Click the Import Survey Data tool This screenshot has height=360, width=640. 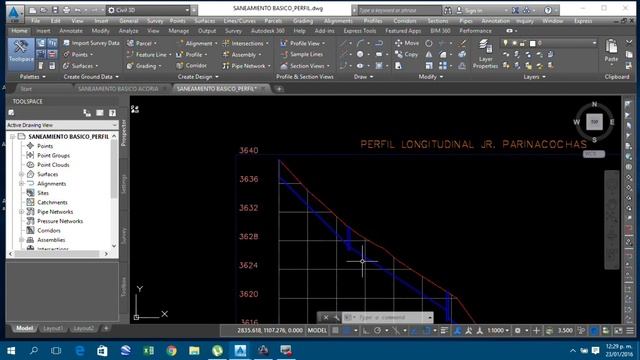point(91,43)
